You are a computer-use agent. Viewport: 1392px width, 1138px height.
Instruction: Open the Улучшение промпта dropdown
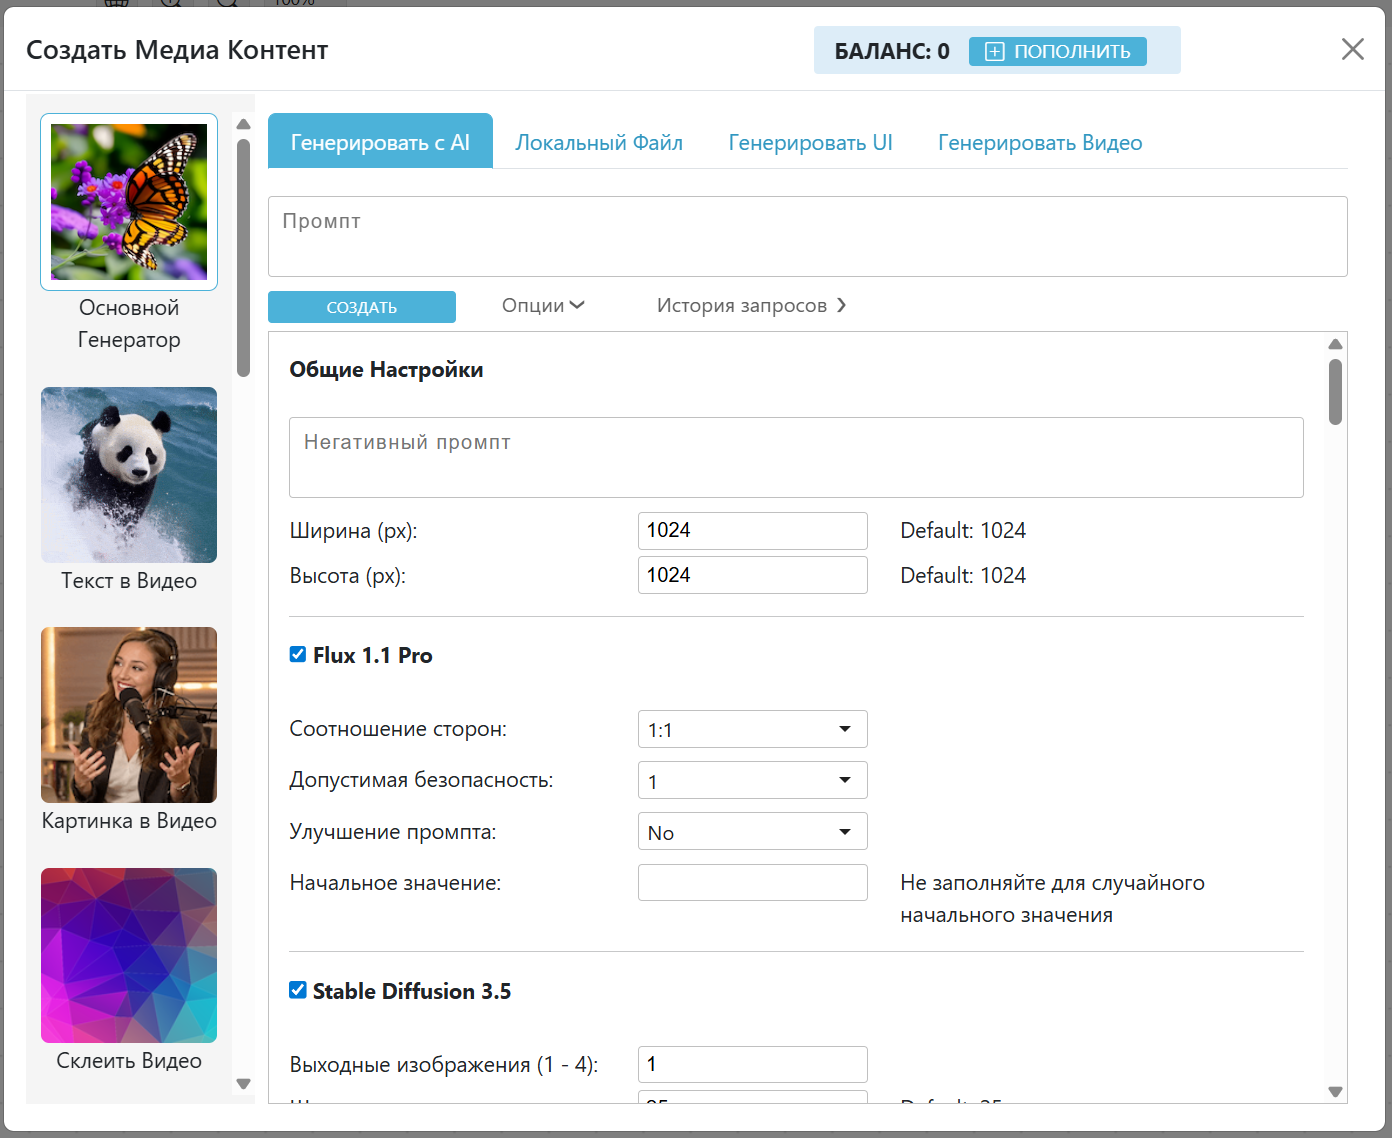point(752,832)
